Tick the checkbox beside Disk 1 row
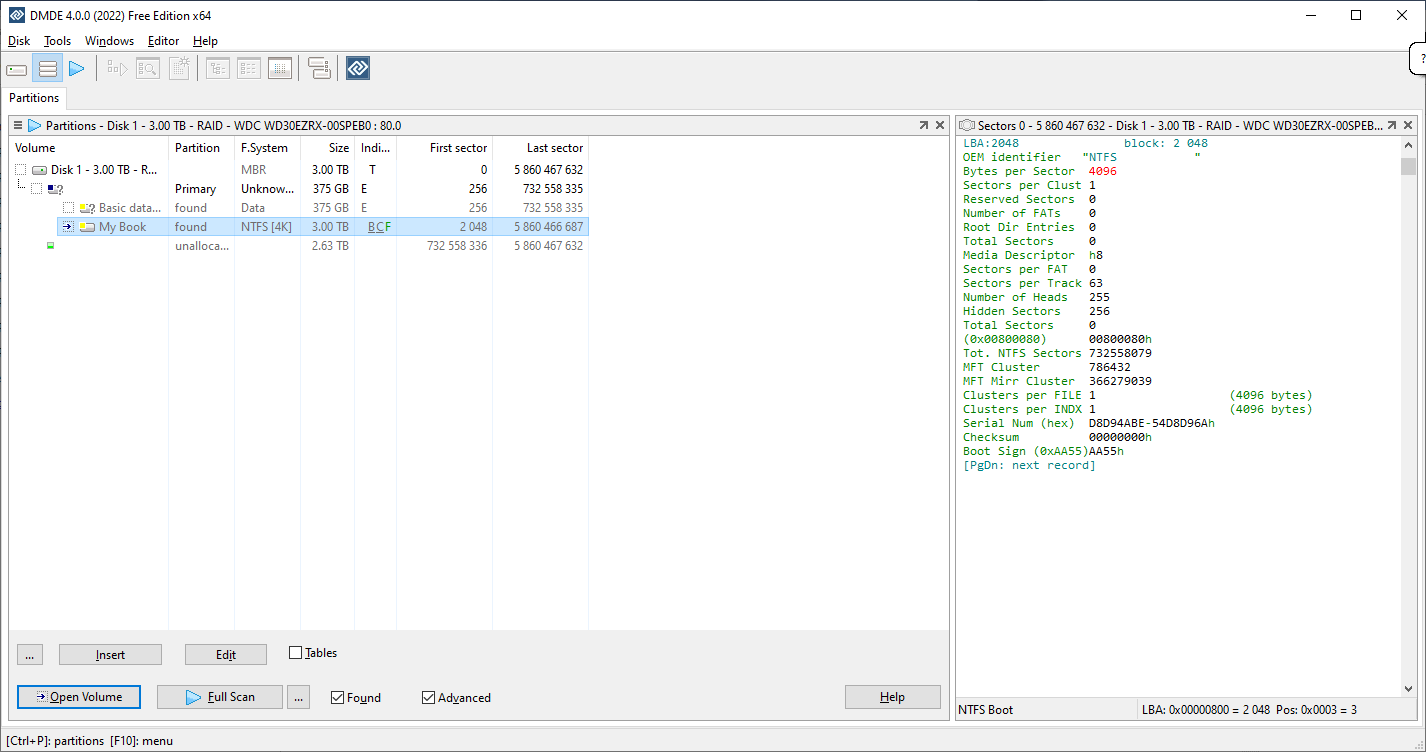 click(x=20, y=170)
